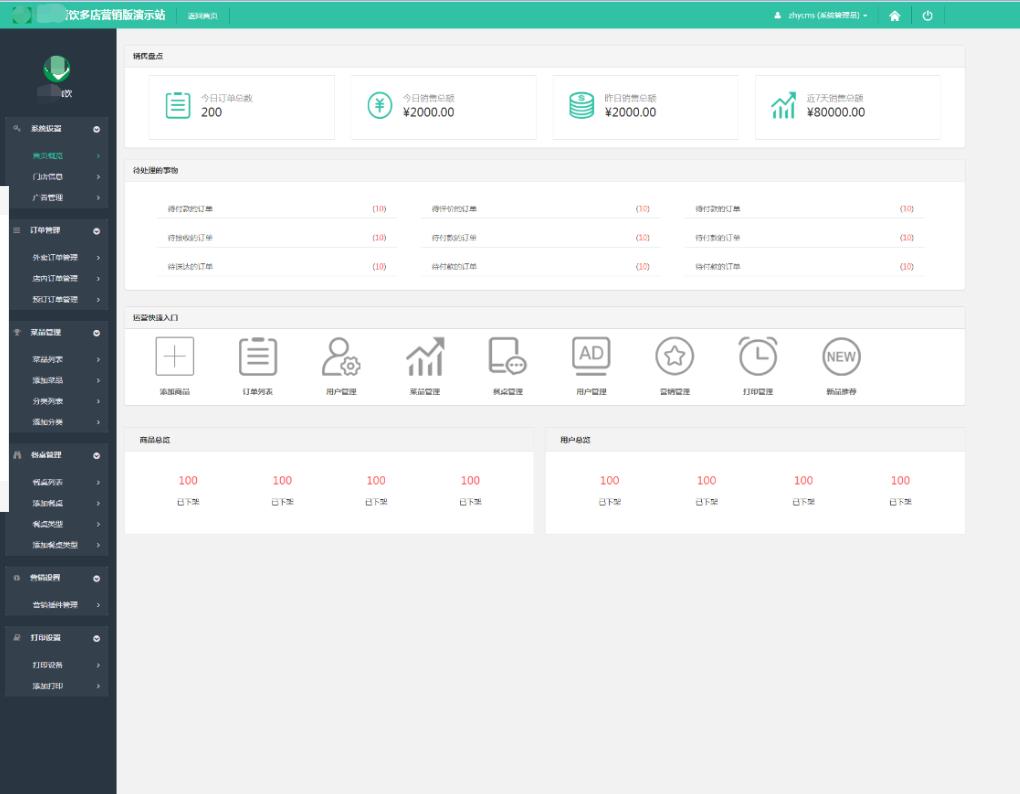Click the wrench icon beside 系统设置

17,129
